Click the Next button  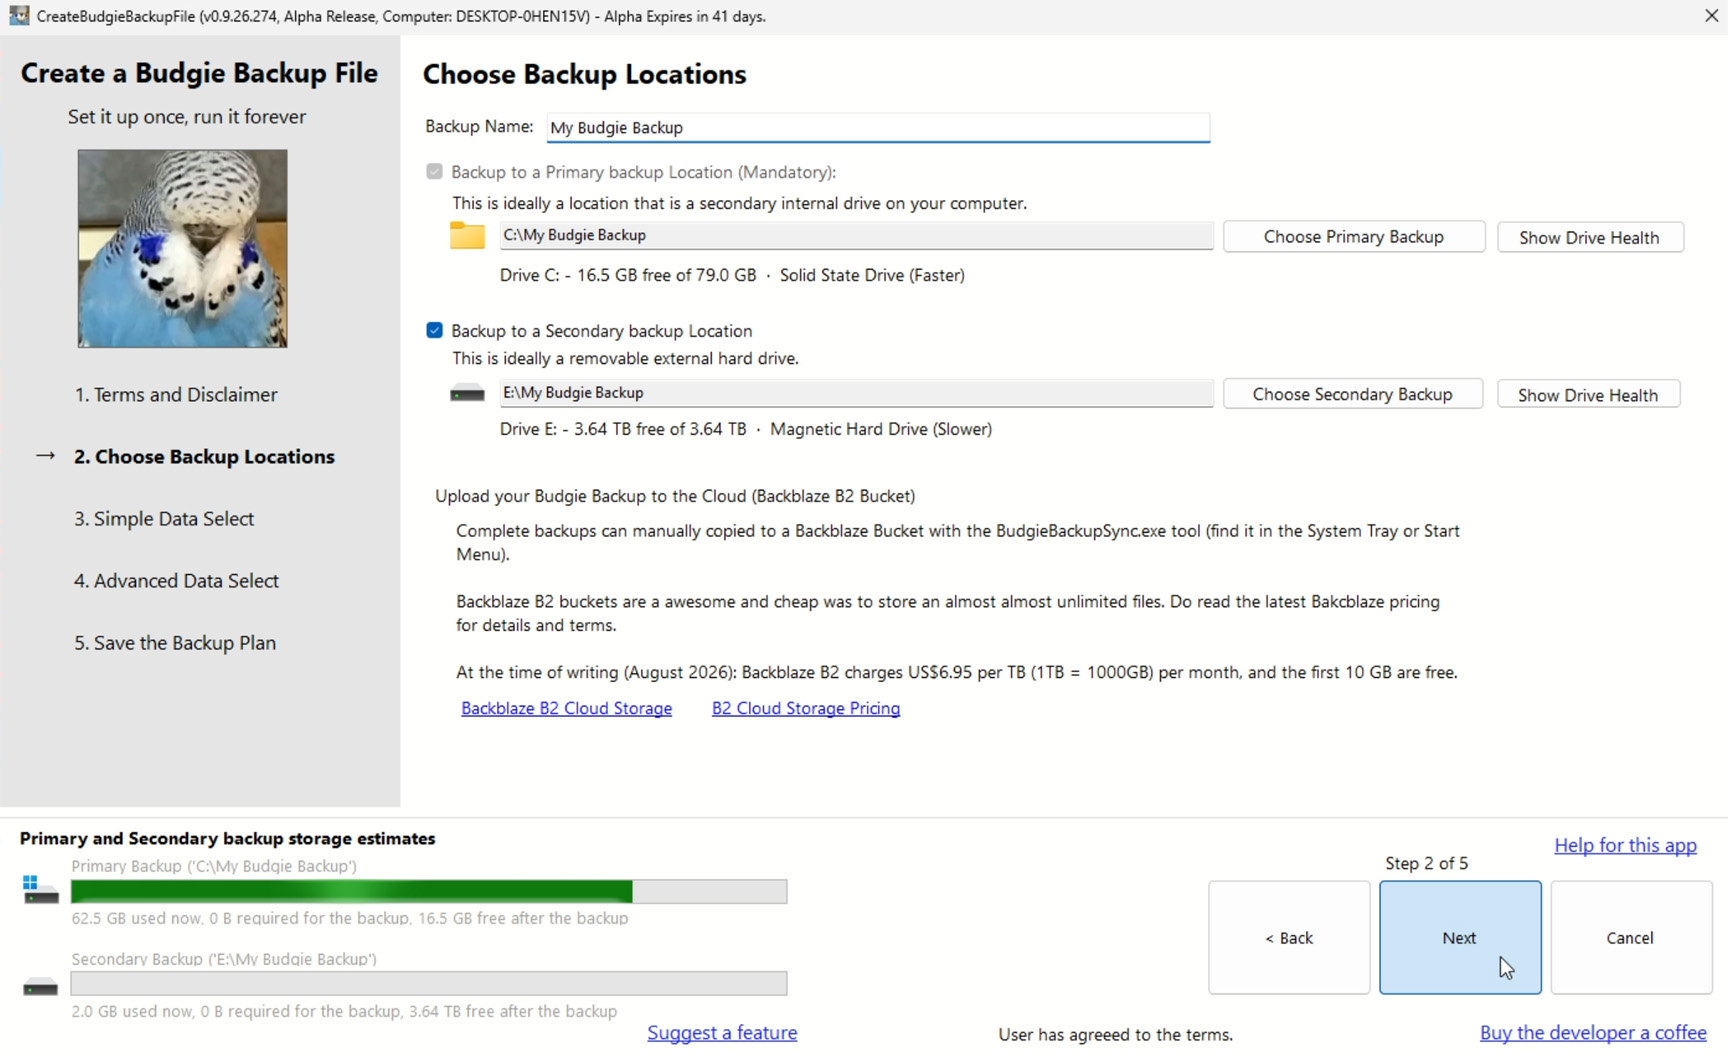1459,937
